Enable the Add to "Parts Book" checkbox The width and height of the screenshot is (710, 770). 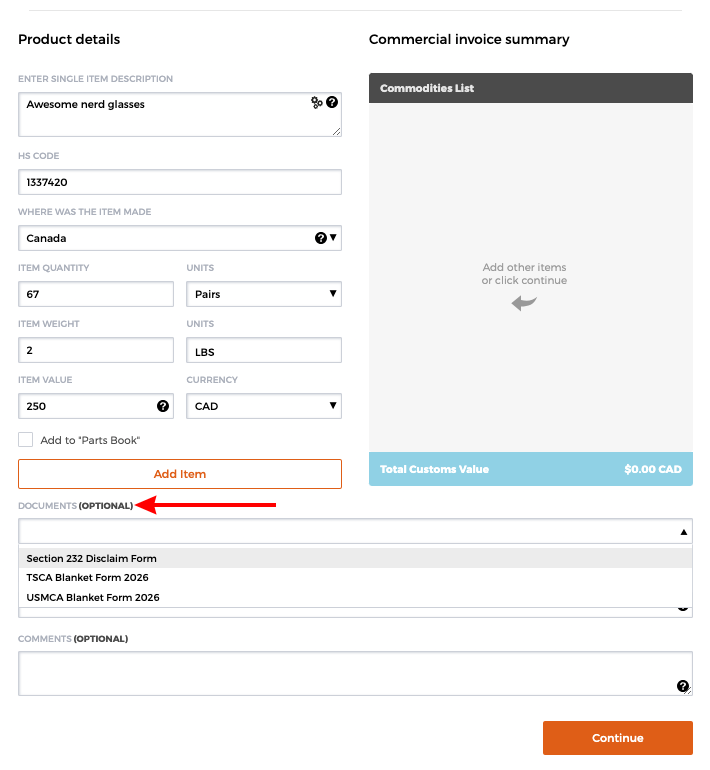26,440
